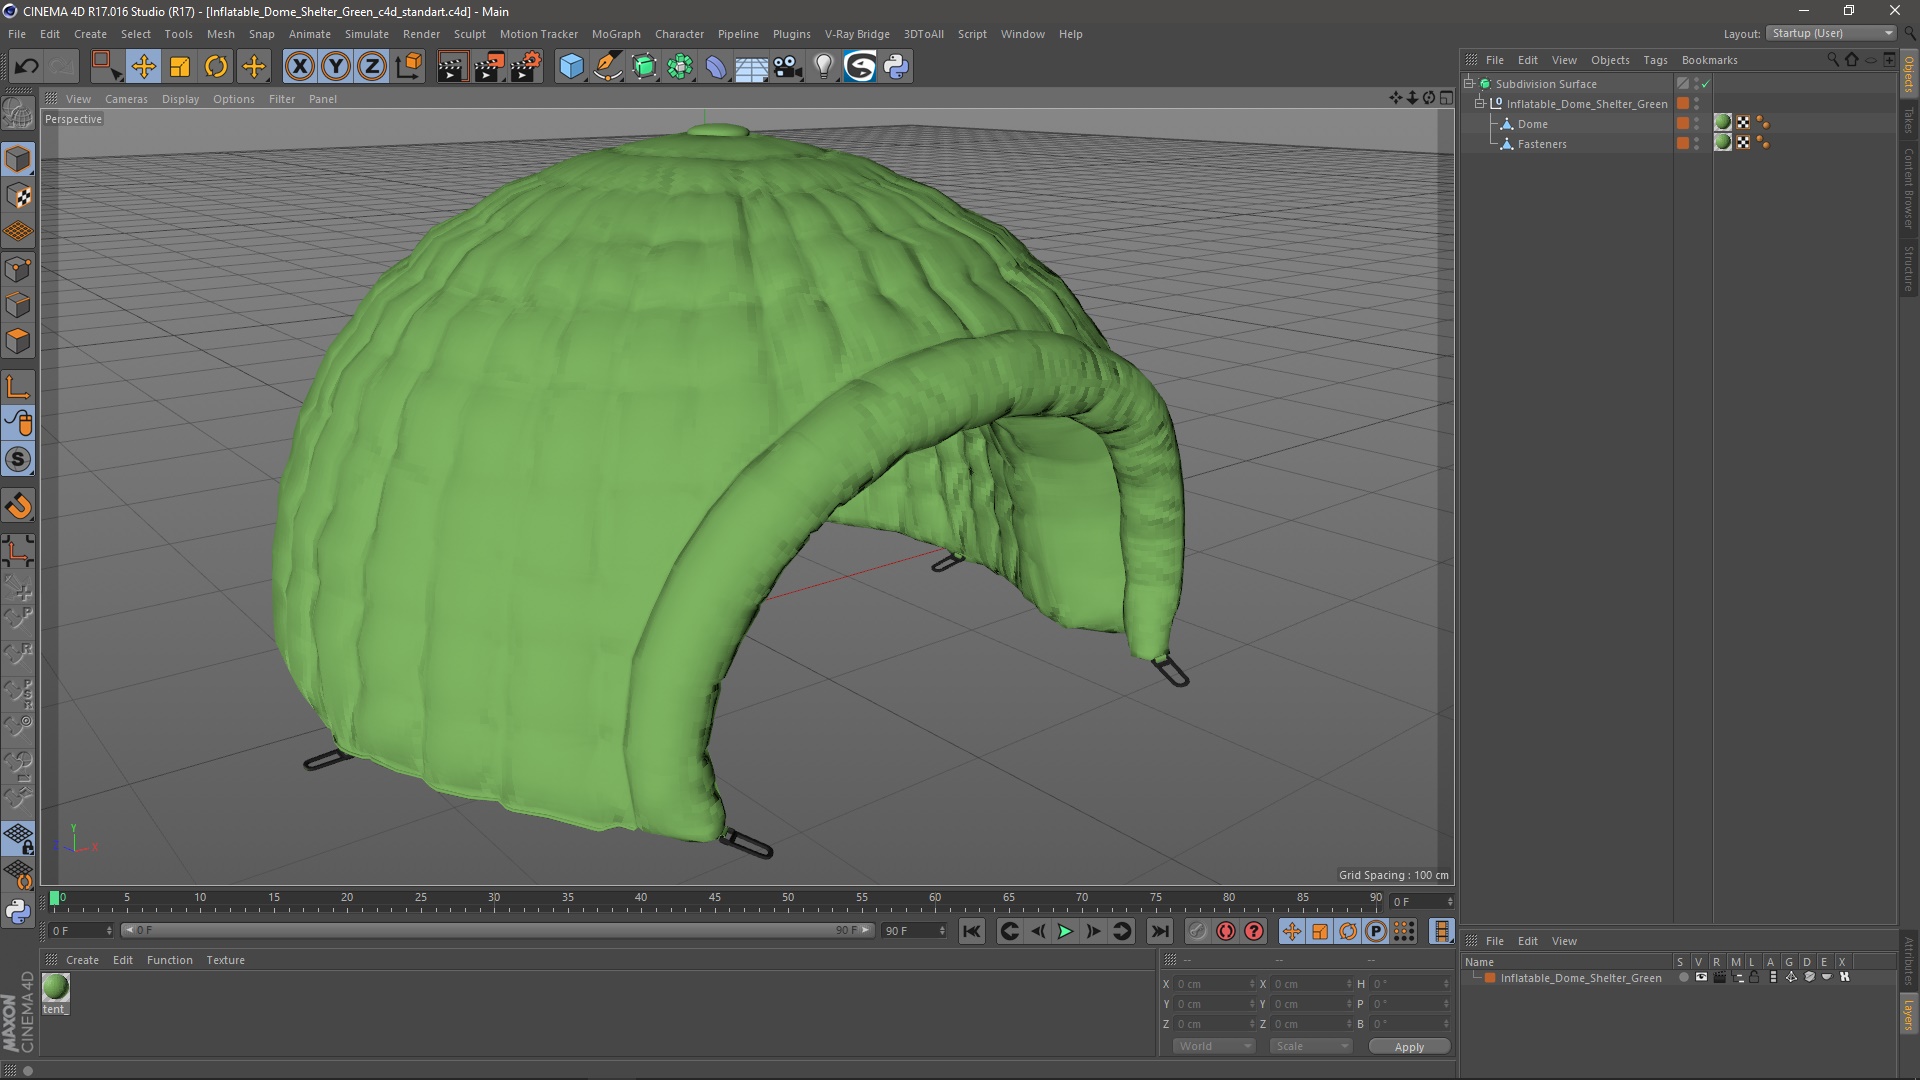Viewport: 1920px width, 1080px height.
Task: Toggle the Dome object's layer color dot
Action: pyautogui.click(x=1683, y=124)
